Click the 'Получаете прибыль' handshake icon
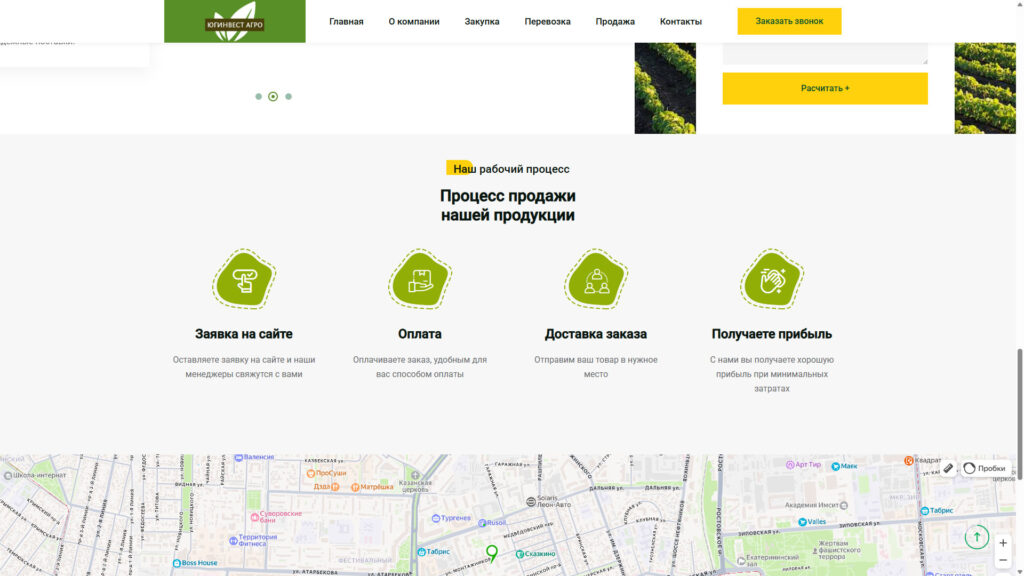 click(x=772, y=279)
